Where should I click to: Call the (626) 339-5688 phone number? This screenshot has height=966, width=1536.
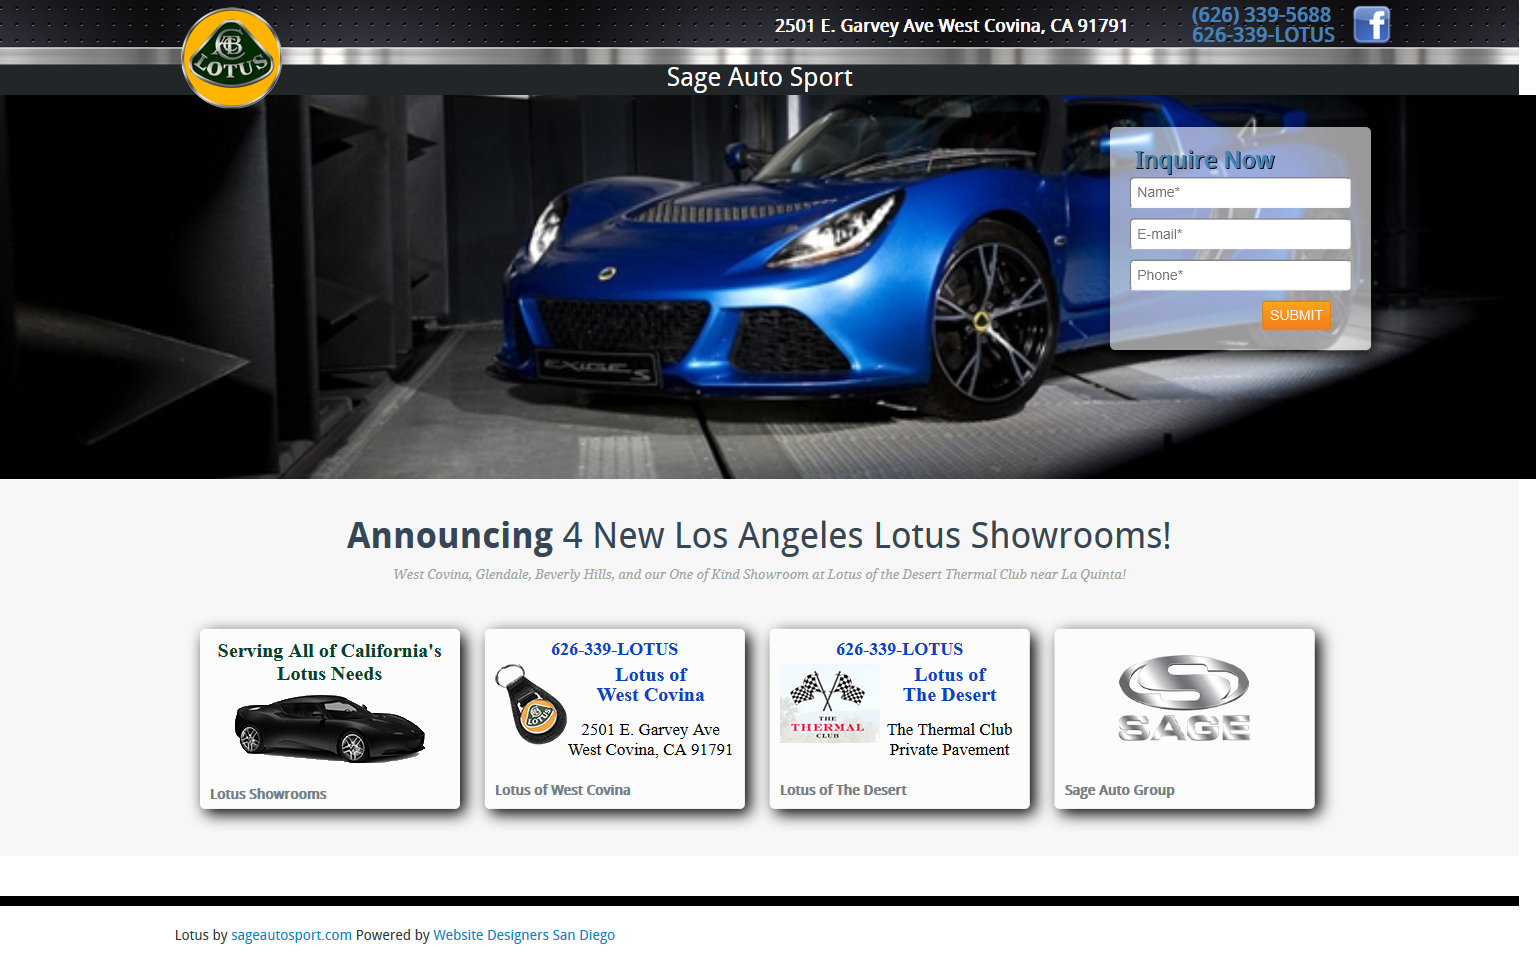click(1261, 15)
